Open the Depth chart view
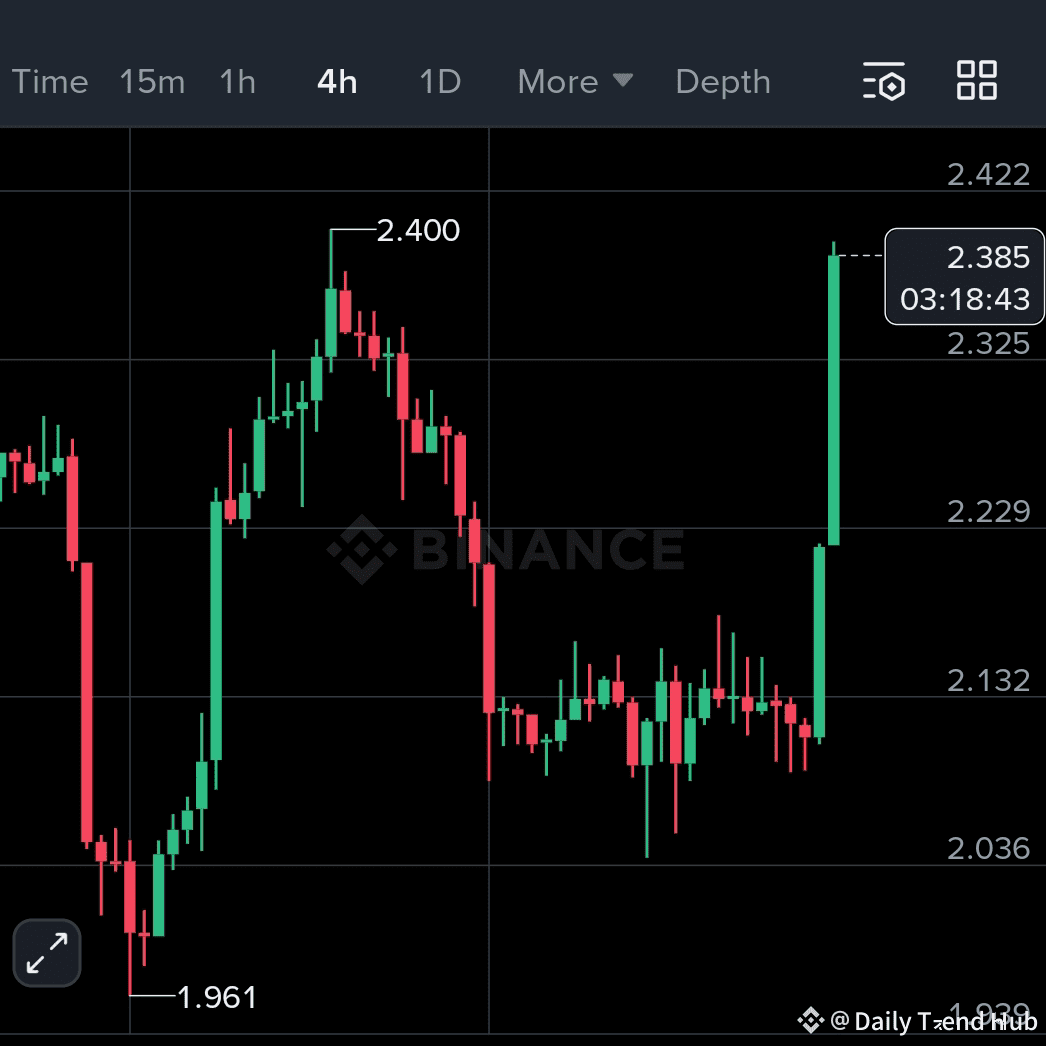 click(x=723, y=81)
